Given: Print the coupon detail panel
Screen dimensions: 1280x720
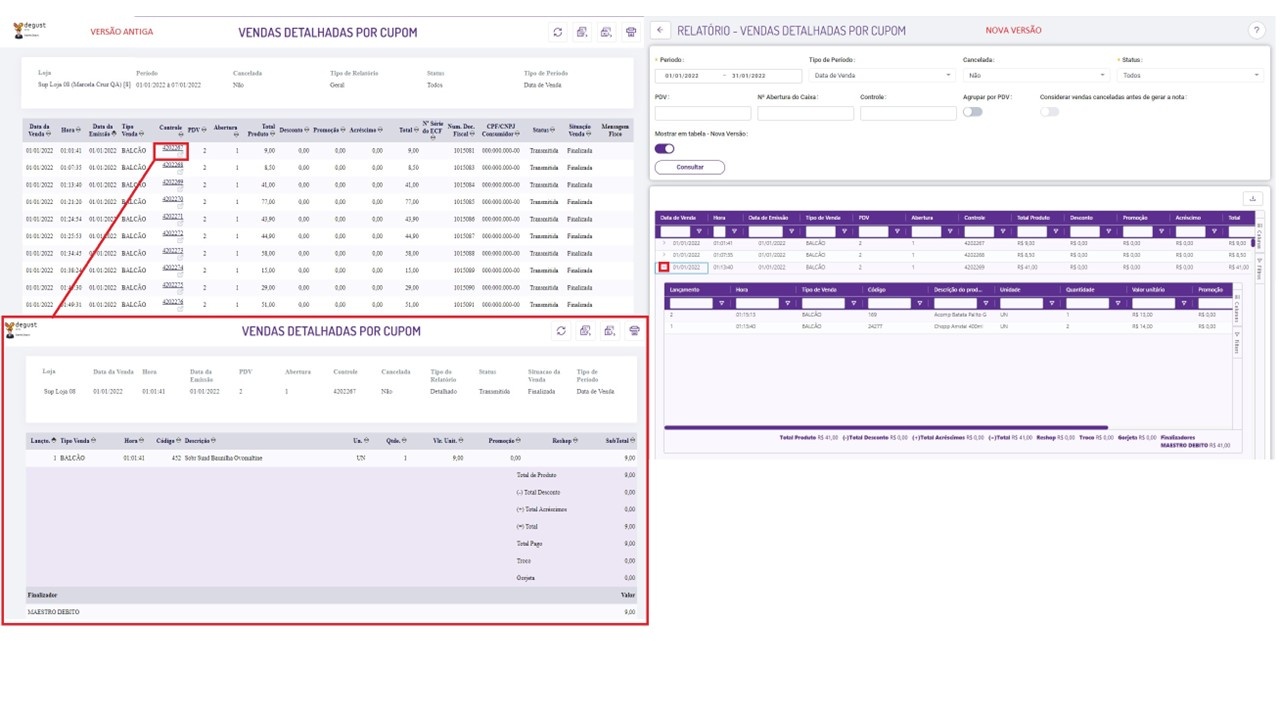Looking at the screenshot, I should (x=634, y=331).
